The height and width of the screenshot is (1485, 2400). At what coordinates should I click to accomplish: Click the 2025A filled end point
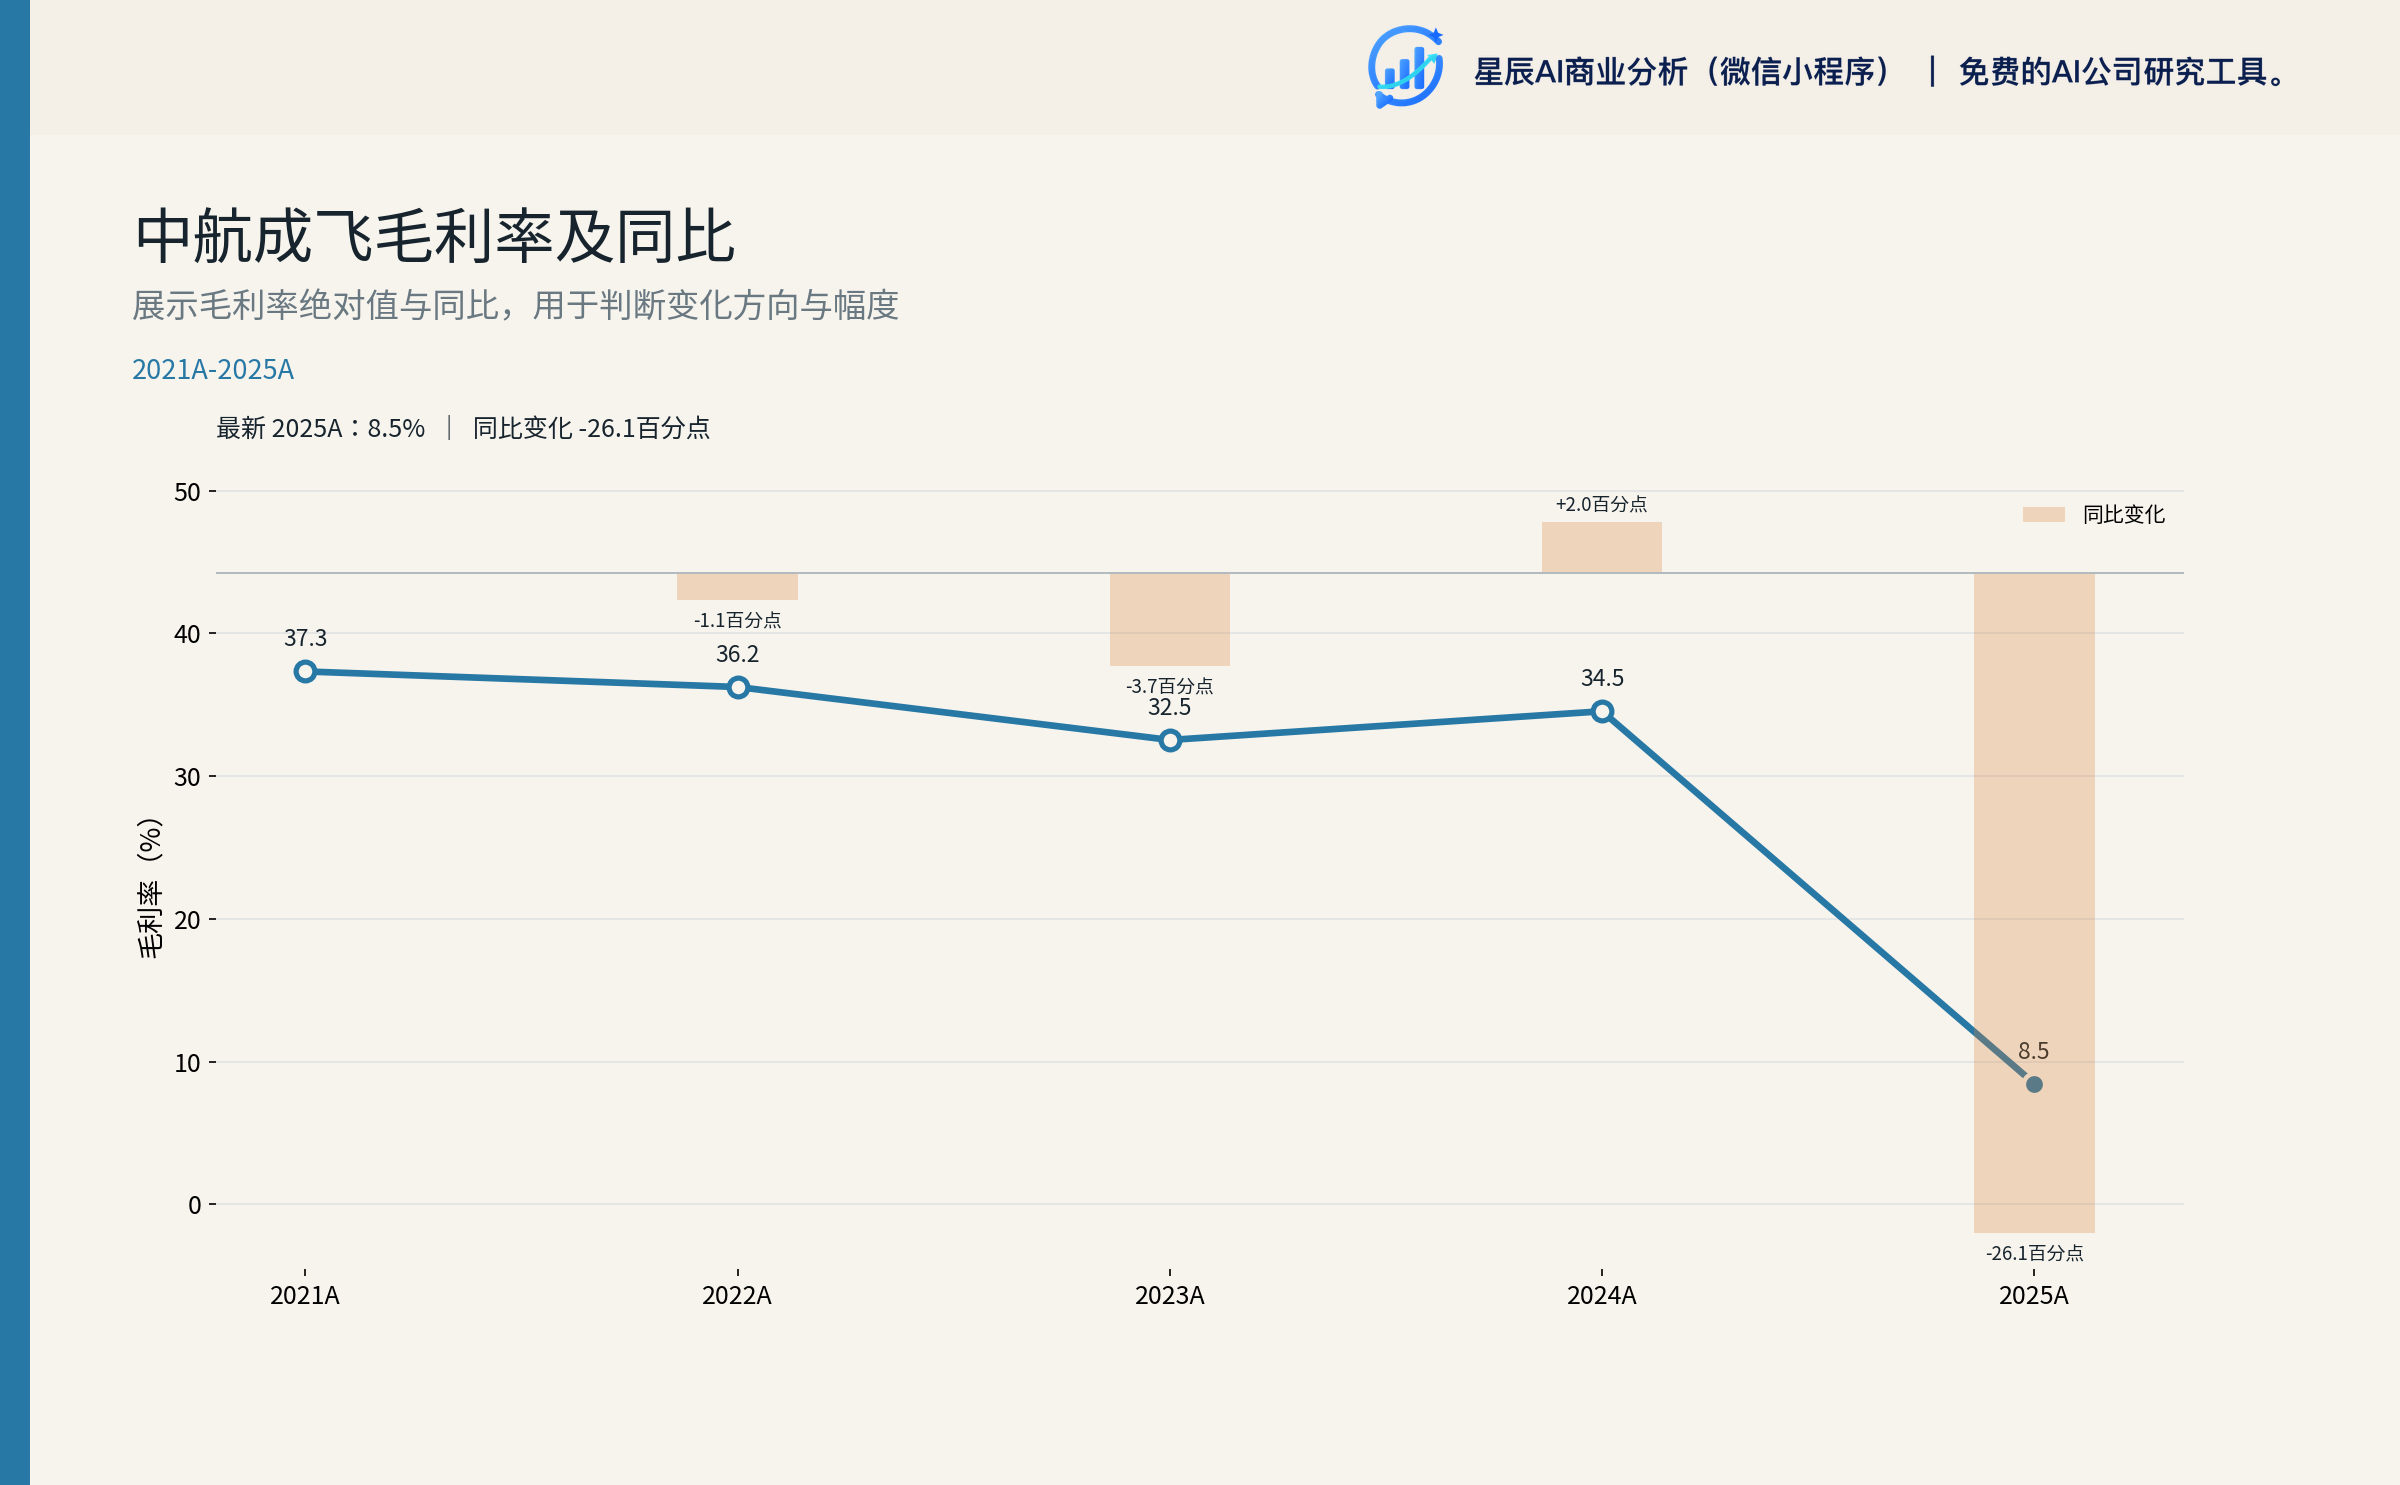click(x=2034, y=1084)
